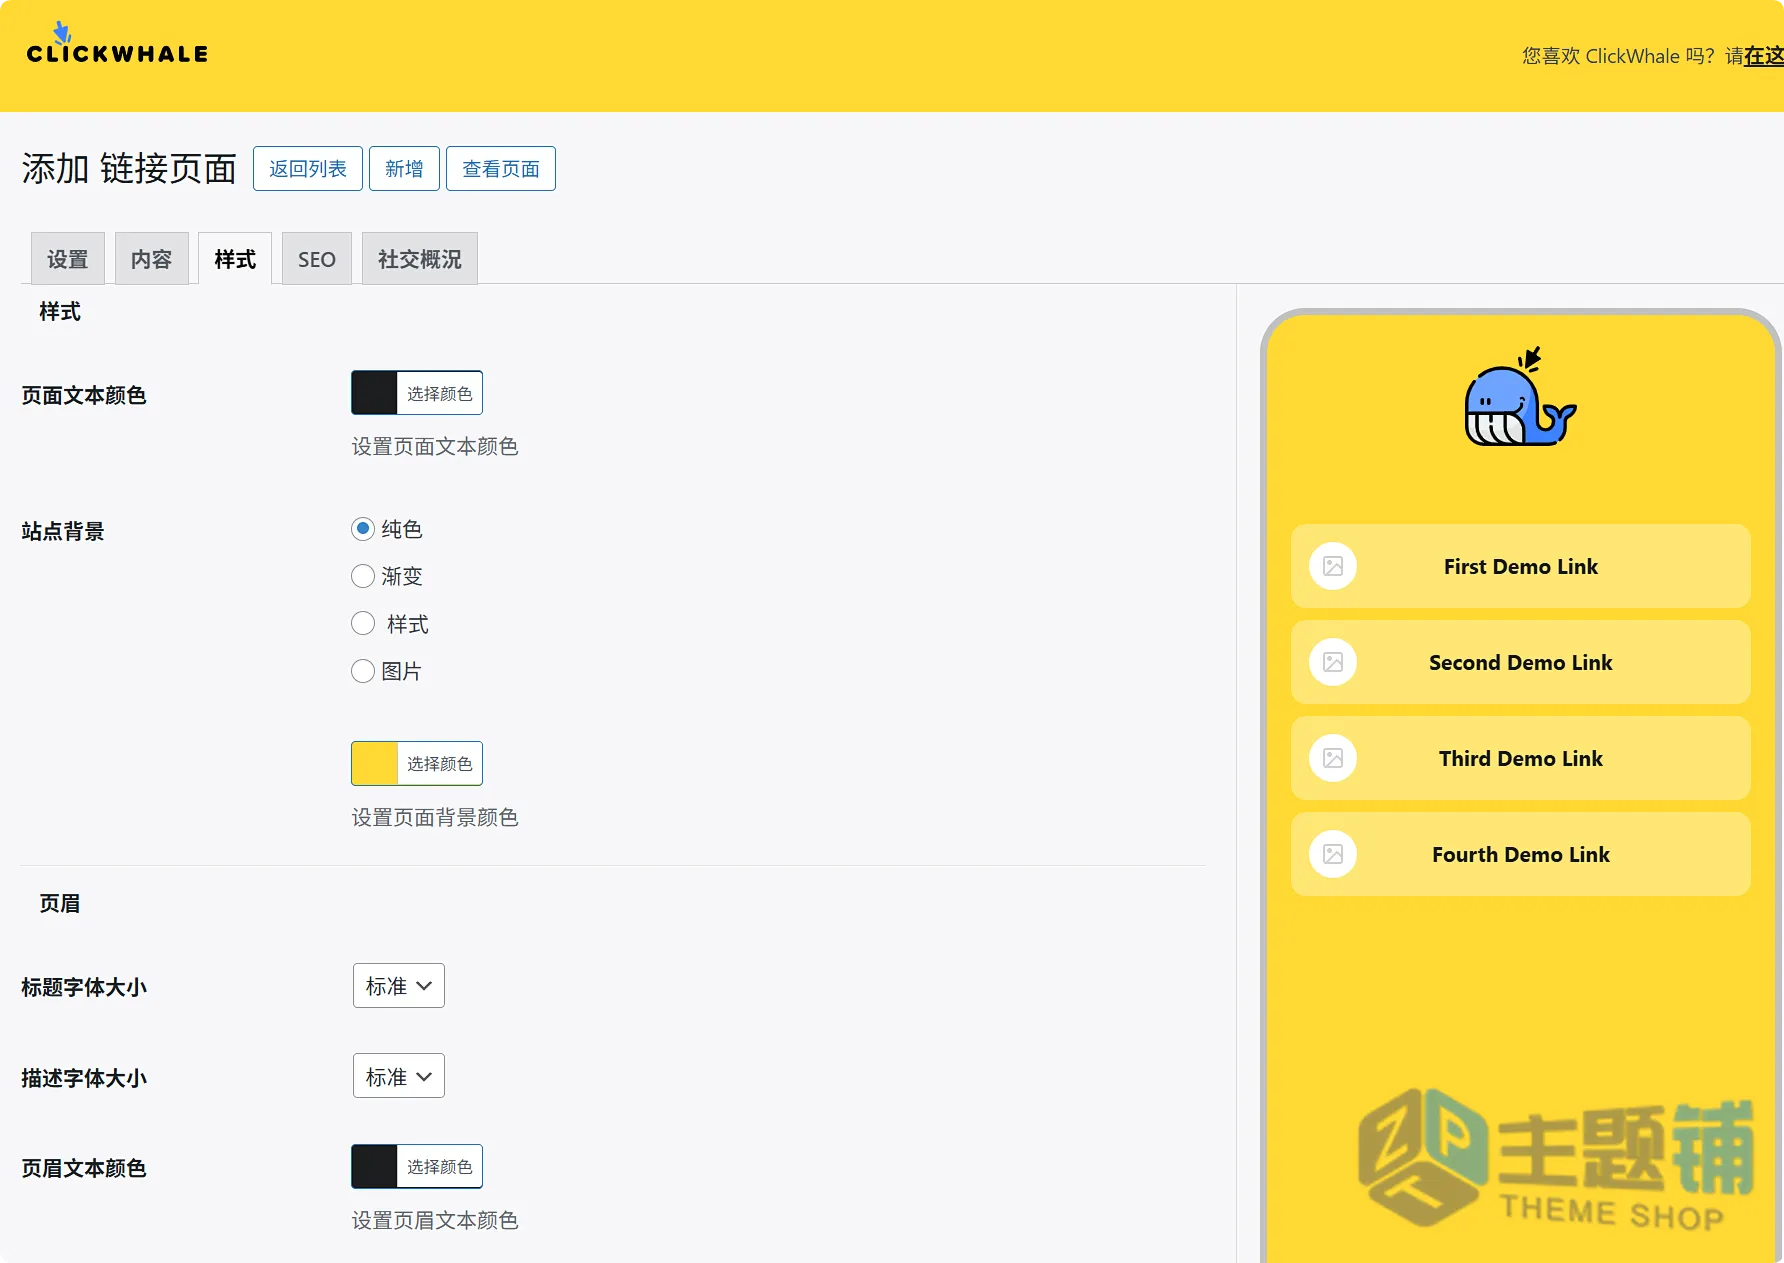Open the review link after 请 in the header
The height and width of the screenshot is (1263, 1784).
[x=1764, y=56]
